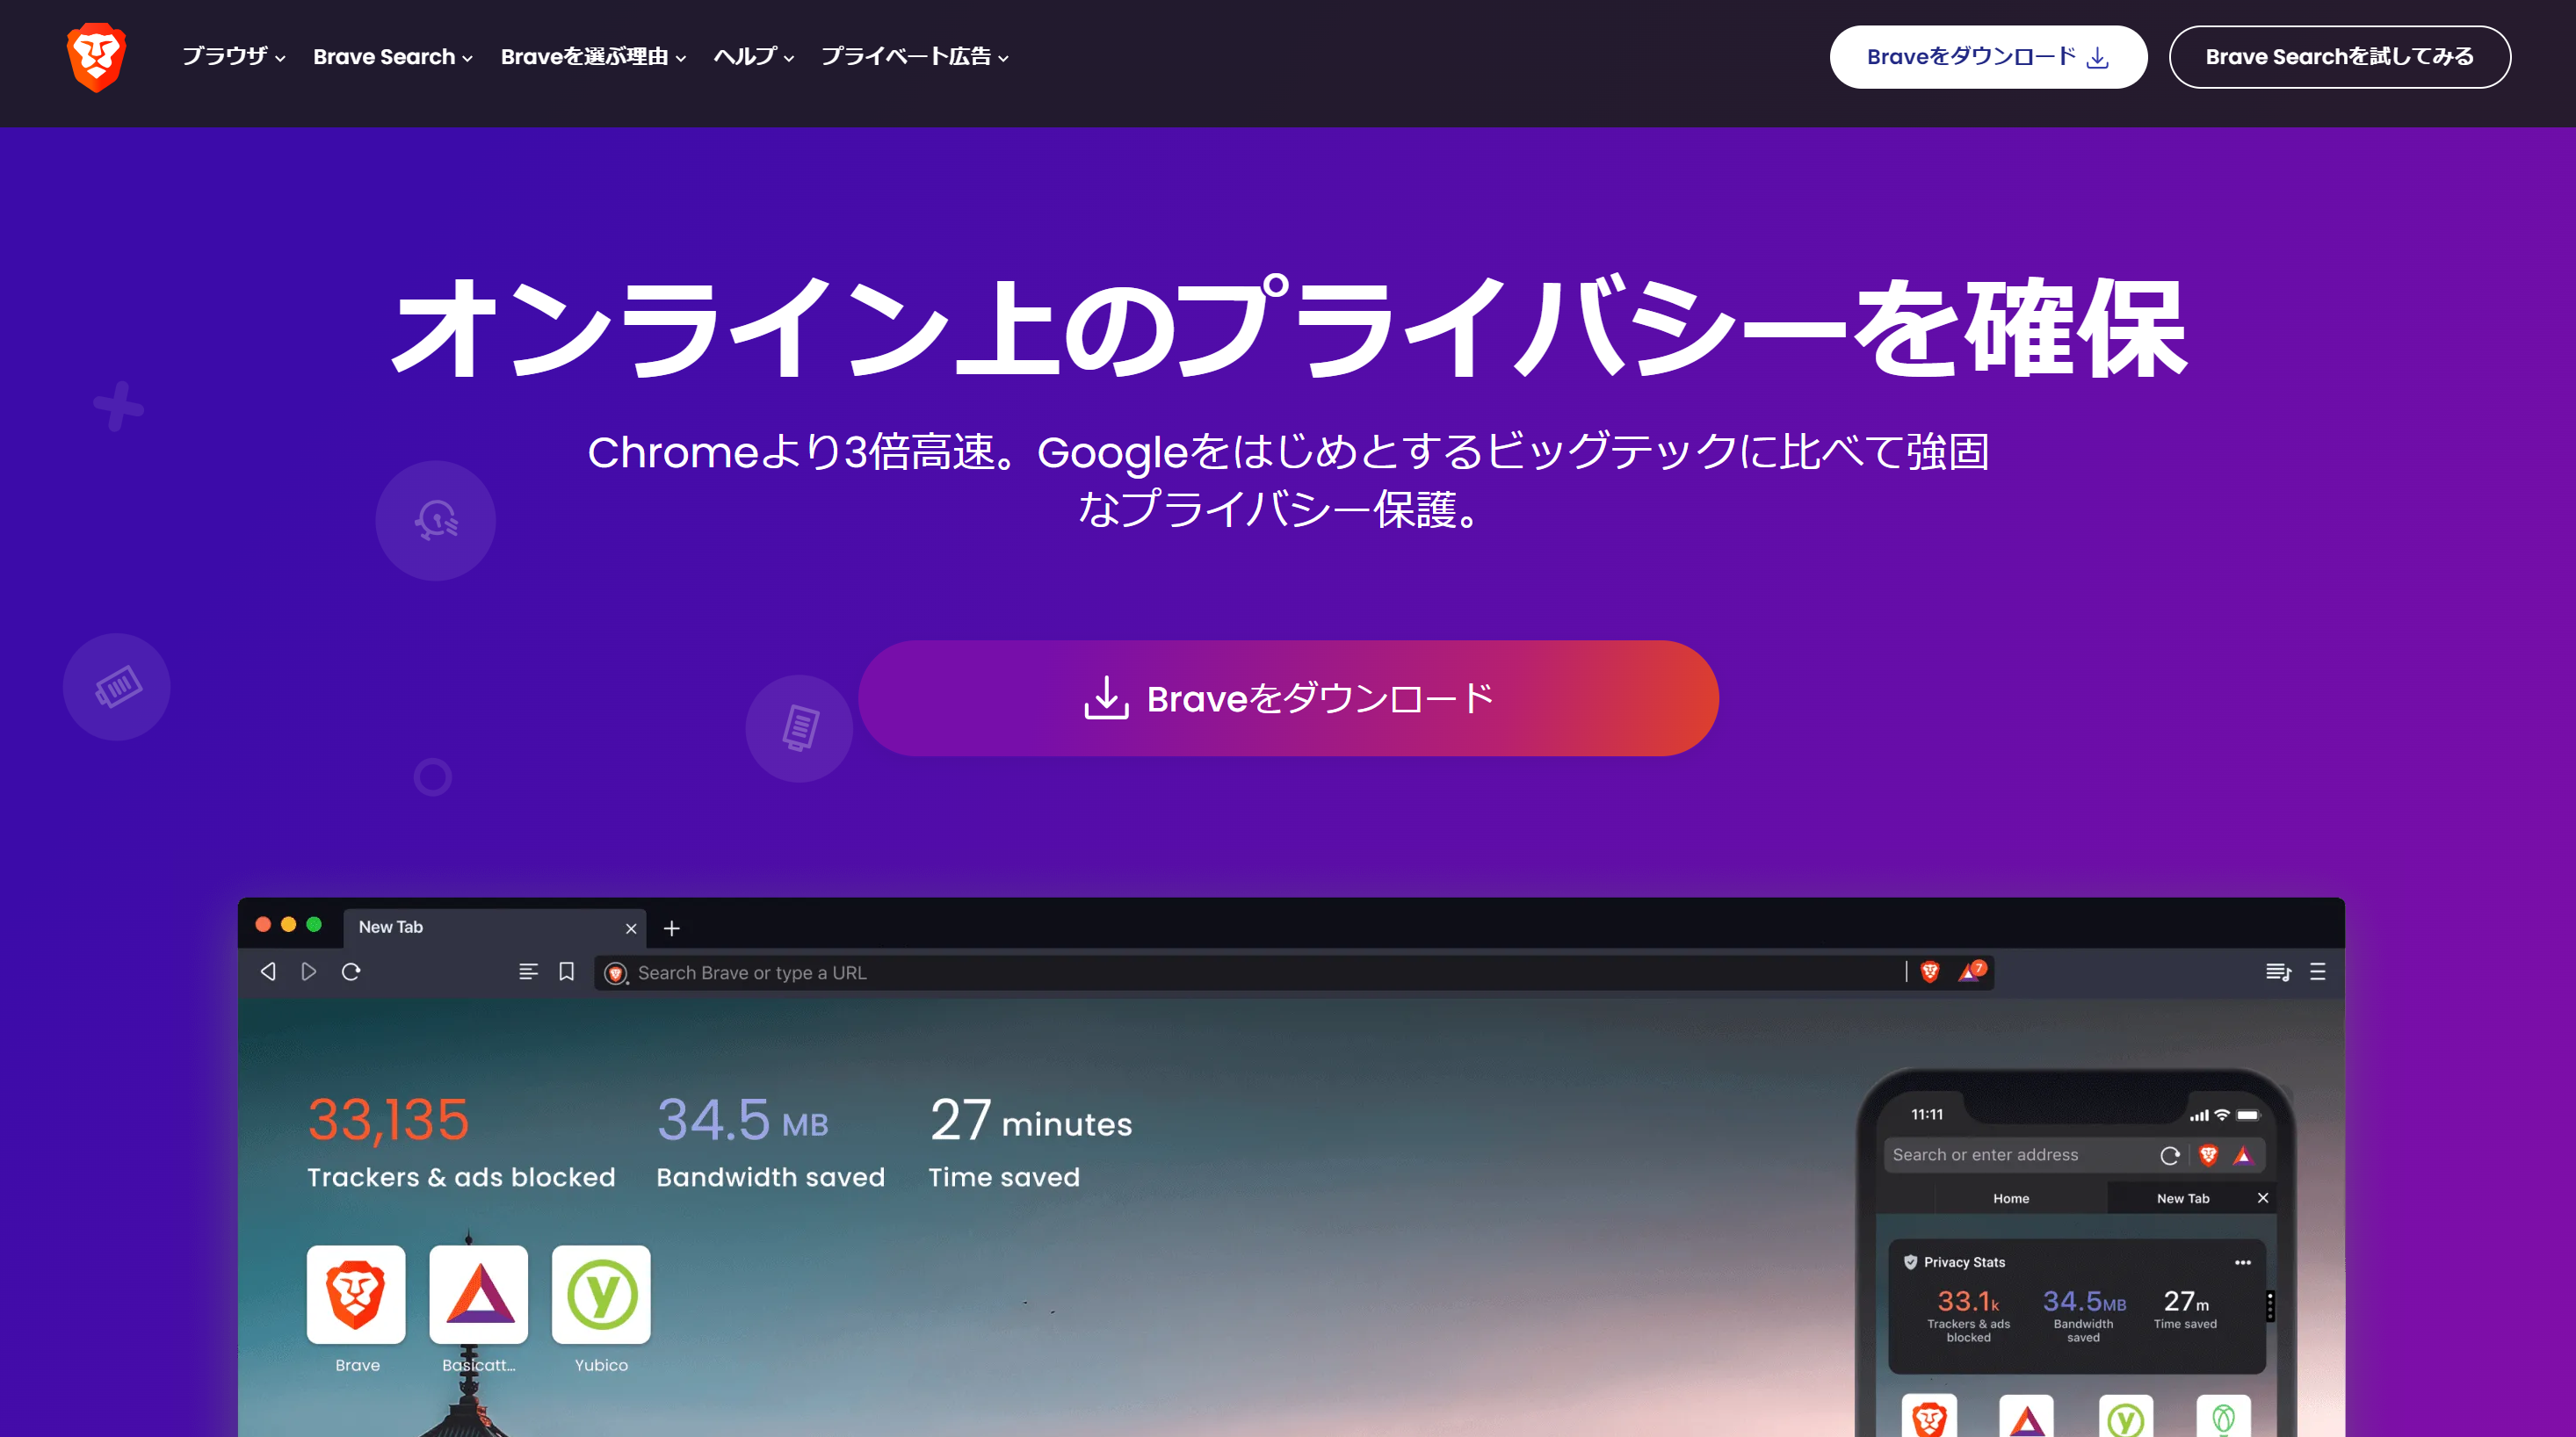2576x1437 pixels.
Task: Click the reload page icon
Action: tap(351, 972)
